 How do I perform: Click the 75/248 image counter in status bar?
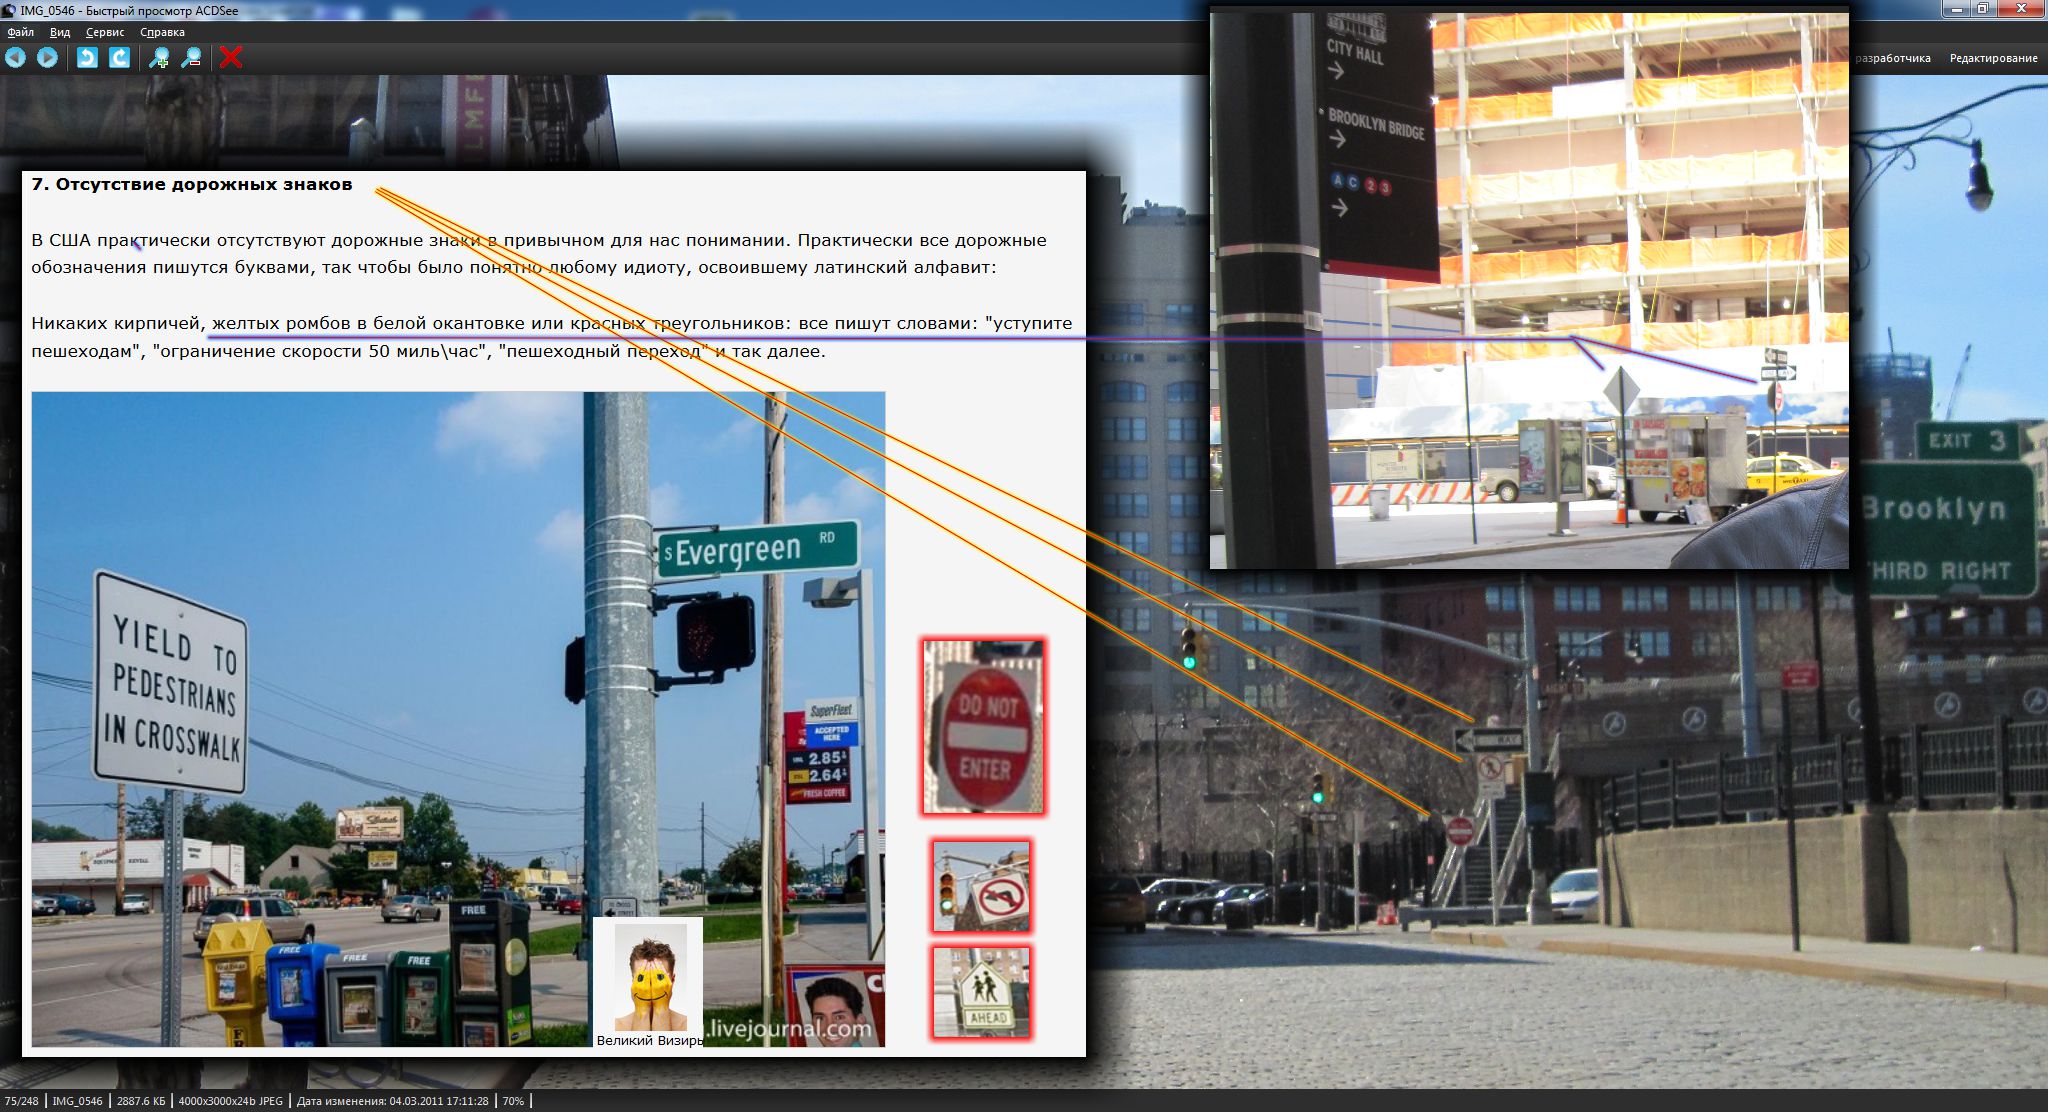[21, 1101]
